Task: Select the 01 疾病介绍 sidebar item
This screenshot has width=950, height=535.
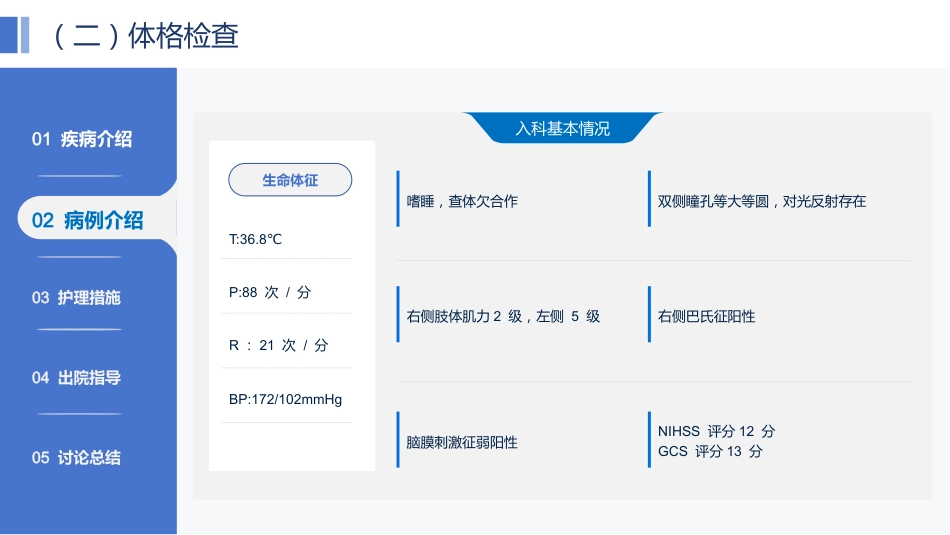Action: [x=82, y=139]
